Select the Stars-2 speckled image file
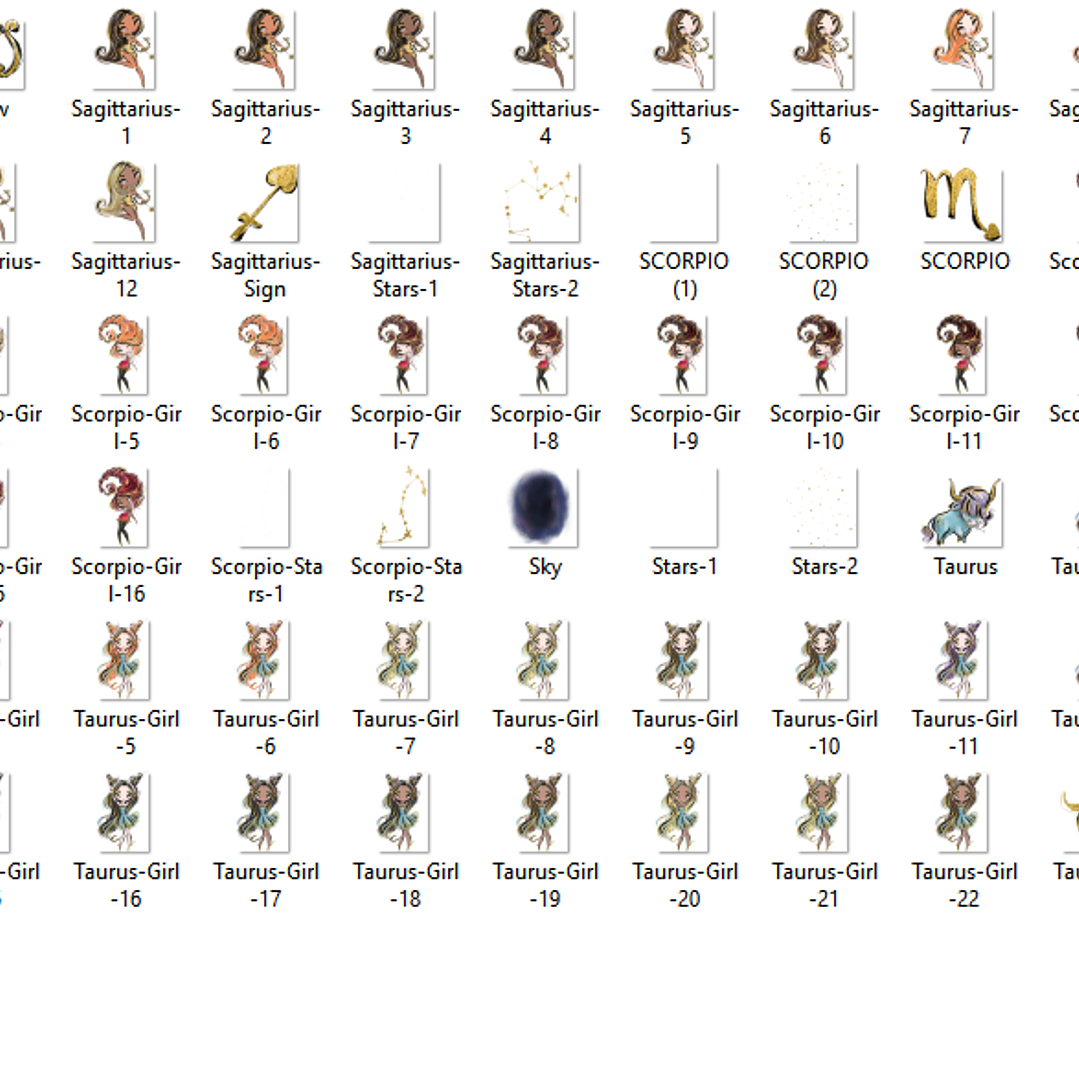The height and width of the screenshot is (1079, 1079). (x=824, y=508)
